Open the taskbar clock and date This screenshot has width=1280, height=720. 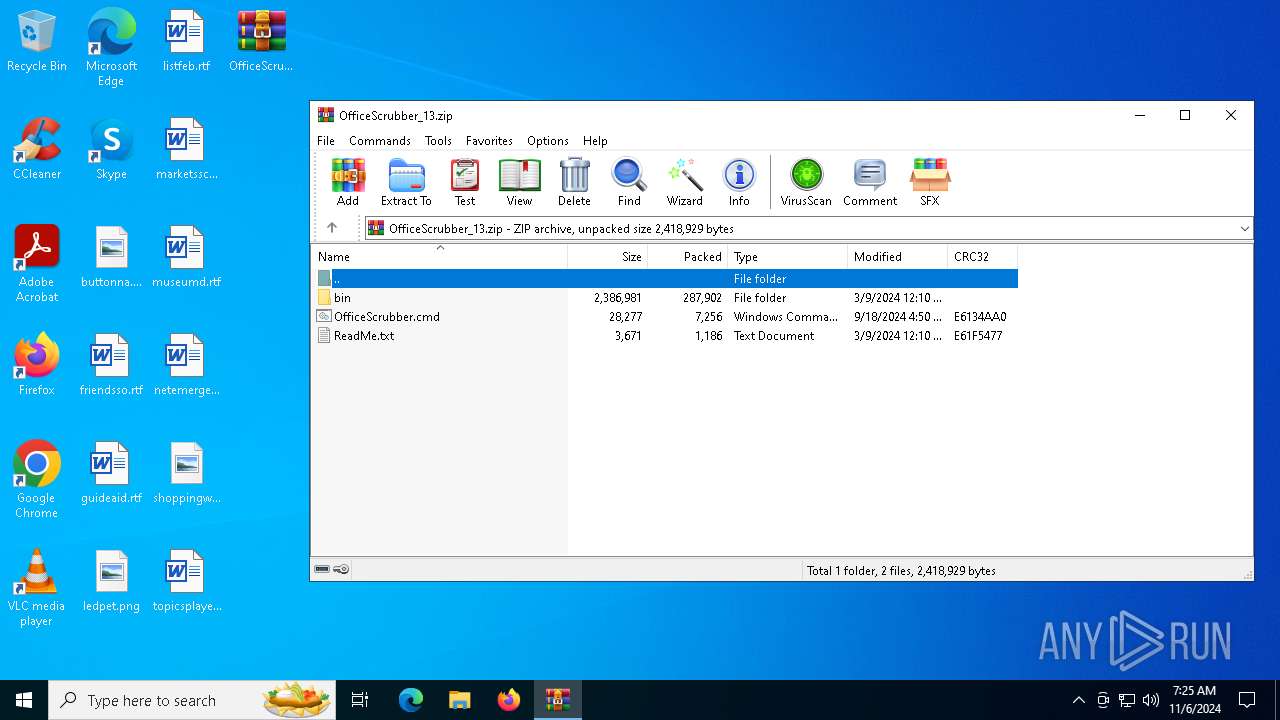click(x=1195, y=700)
